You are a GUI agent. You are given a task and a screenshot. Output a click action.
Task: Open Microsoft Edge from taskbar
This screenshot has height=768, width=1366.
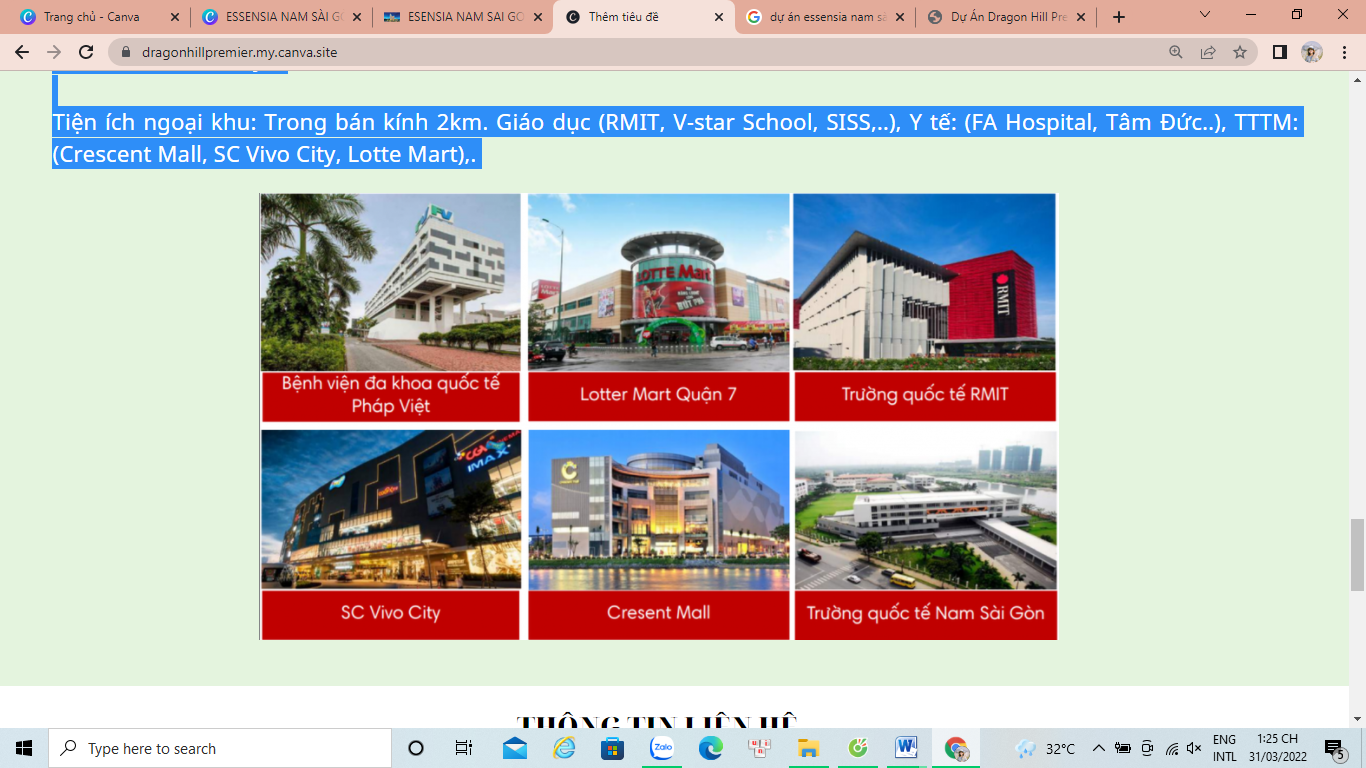pyautogui.click(x=710, y=748)
